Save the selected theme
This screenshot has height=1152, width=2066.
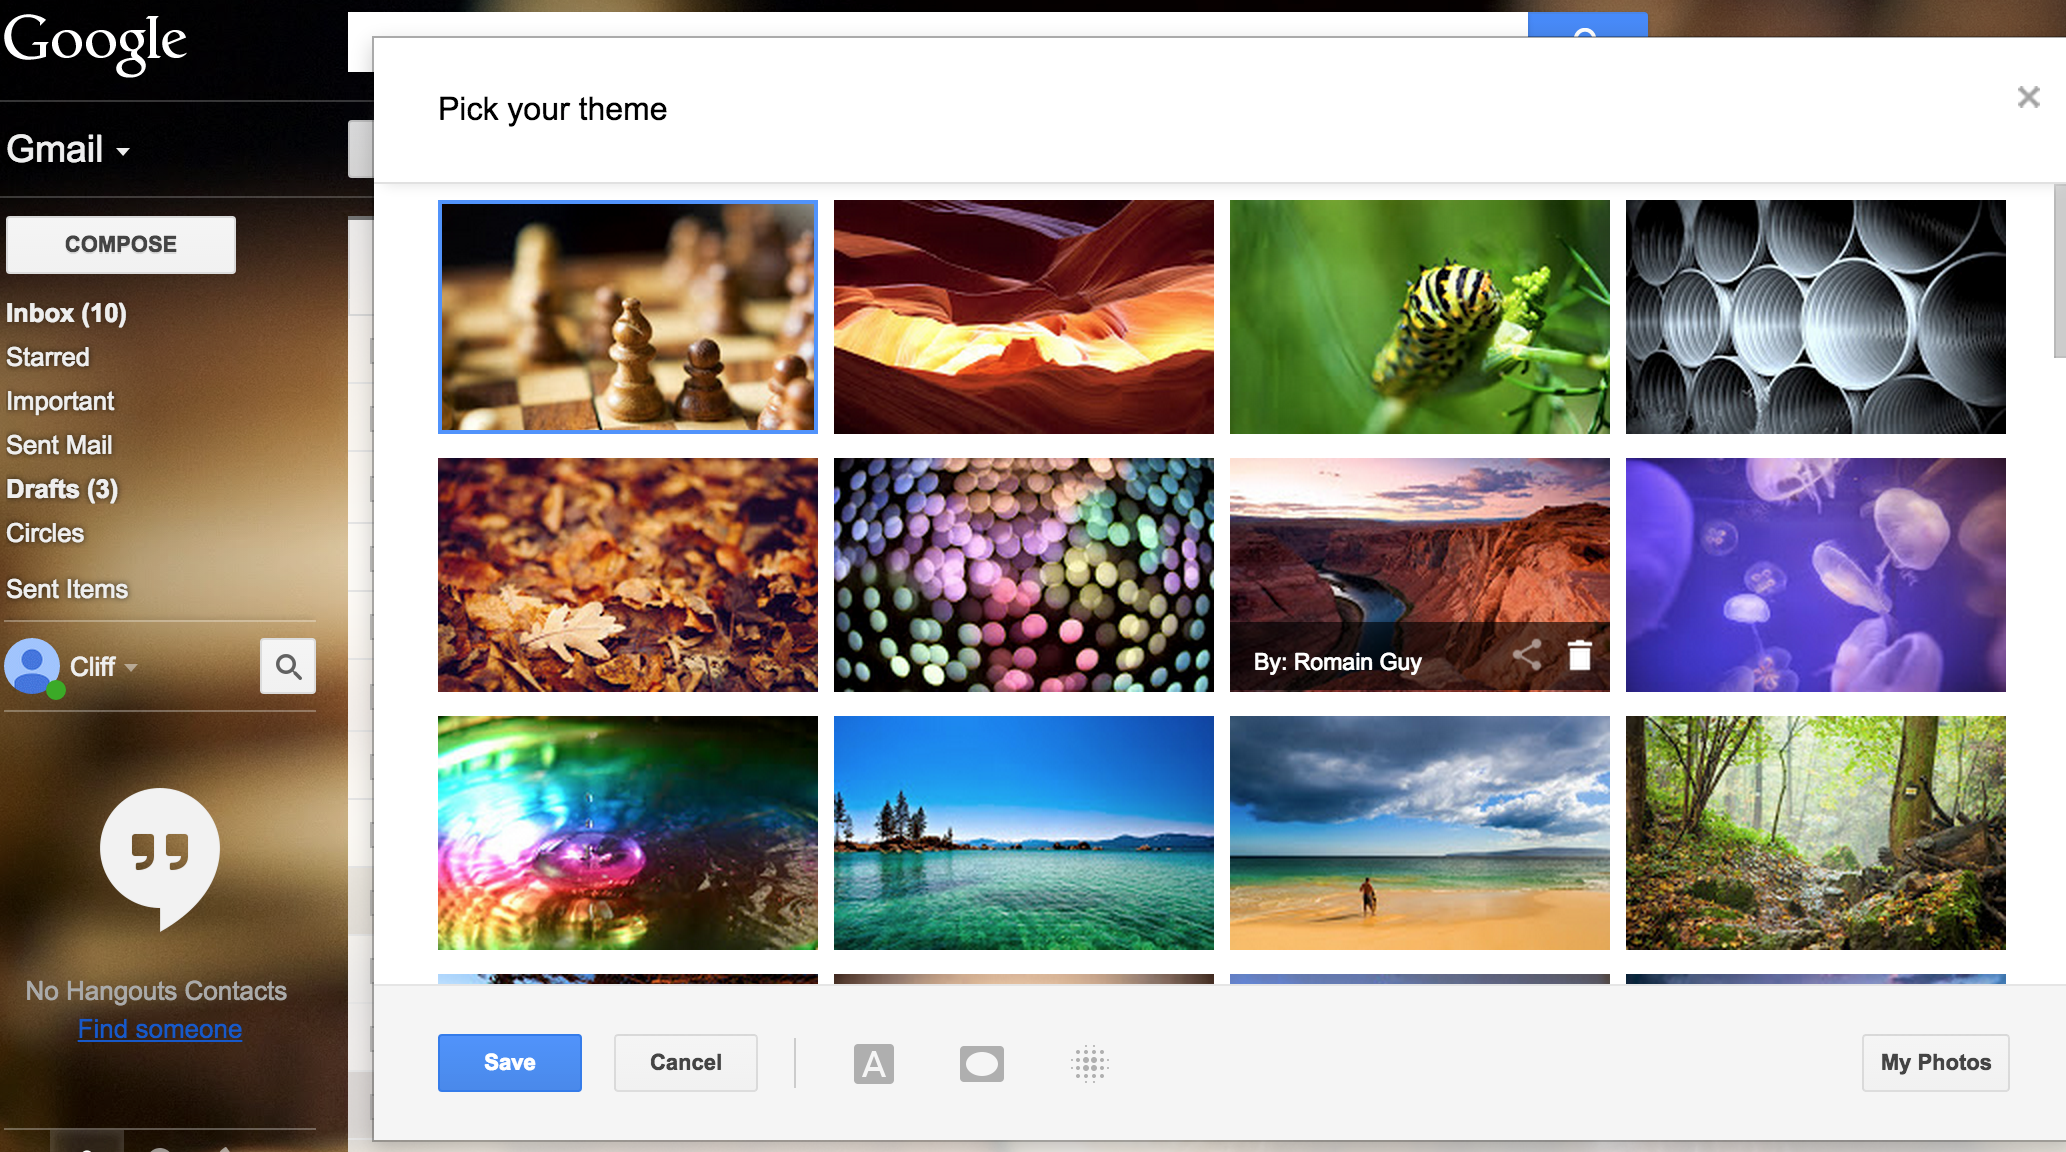(510, 1062)
